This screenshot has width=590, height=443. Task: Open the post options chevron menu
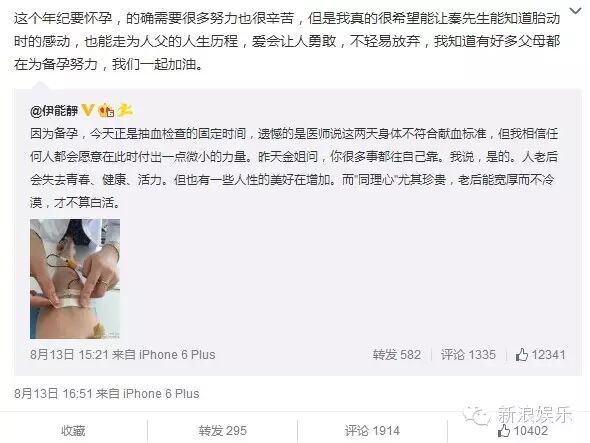click(575, 12)
